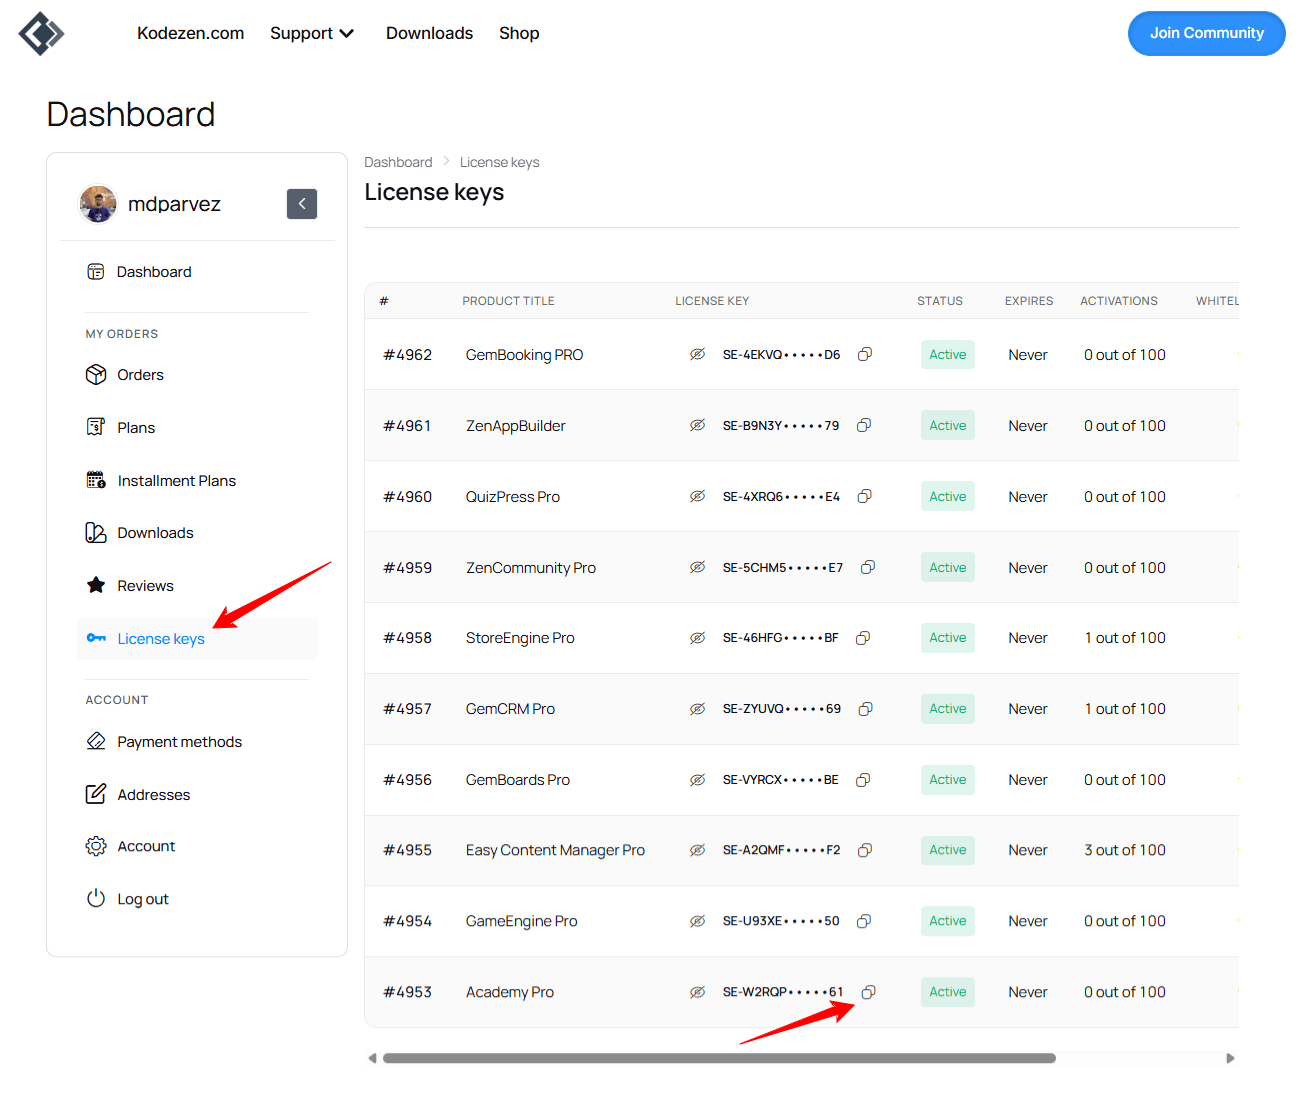Reveal the GemBoards Pro license key
The height and width of the screenshot is (1093, 1304).
click(x=698, y=780)
